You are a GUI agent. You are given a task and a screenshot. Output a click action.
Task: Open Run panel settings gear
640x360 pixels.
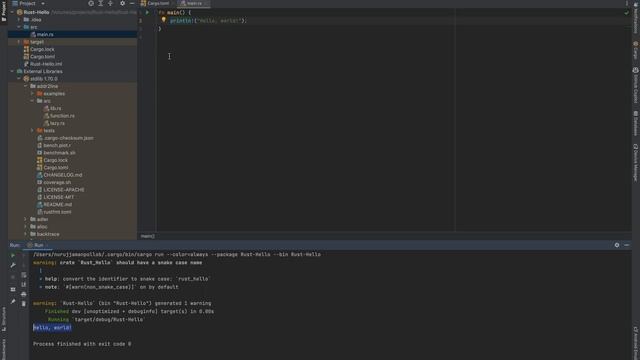pos(617,245)
